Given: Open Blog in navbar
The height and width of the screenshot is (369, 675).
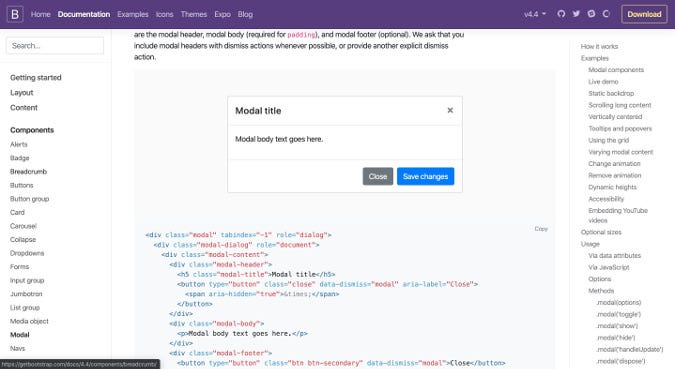Looking at the screenshot, I should coord(245,14).
